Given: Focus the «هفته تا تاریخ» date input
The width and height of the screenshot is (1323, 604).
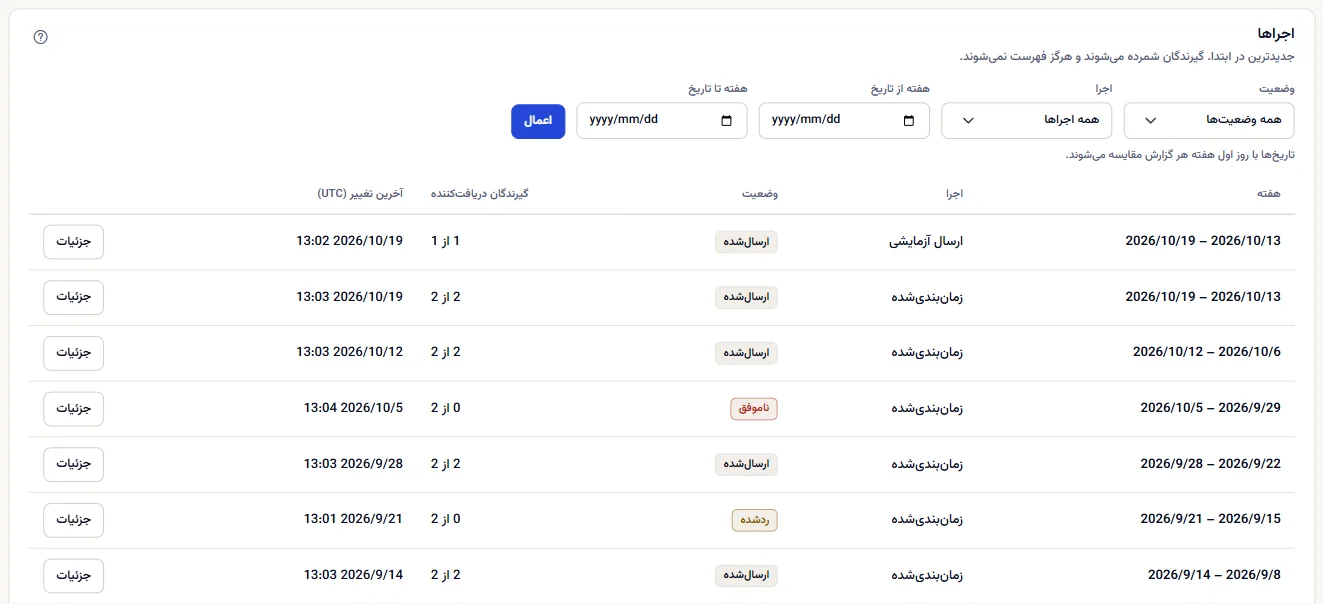Looking at the screenshot, I should pos(662,120).
